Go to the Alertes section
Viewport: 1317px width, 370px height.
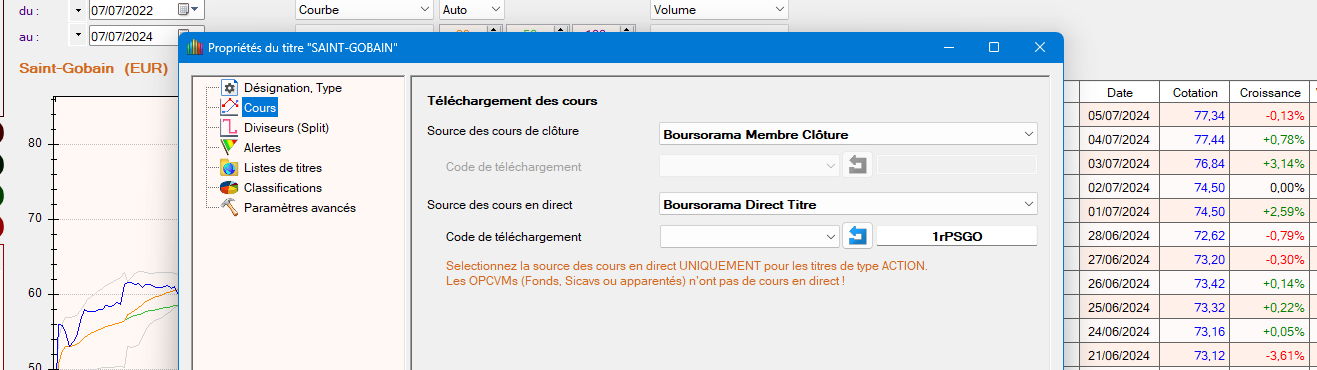pos(262,147)
